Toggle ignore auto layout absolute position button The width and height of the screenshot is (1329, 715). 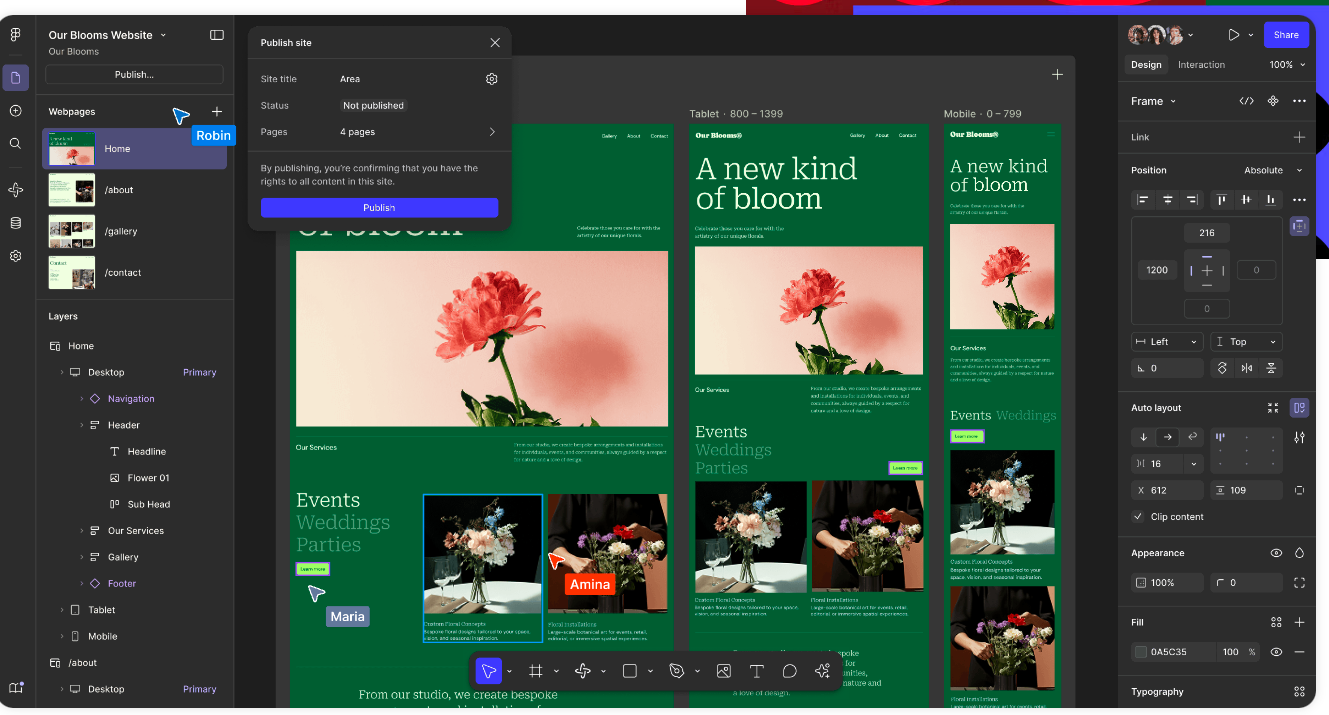tap(1299, 226)
